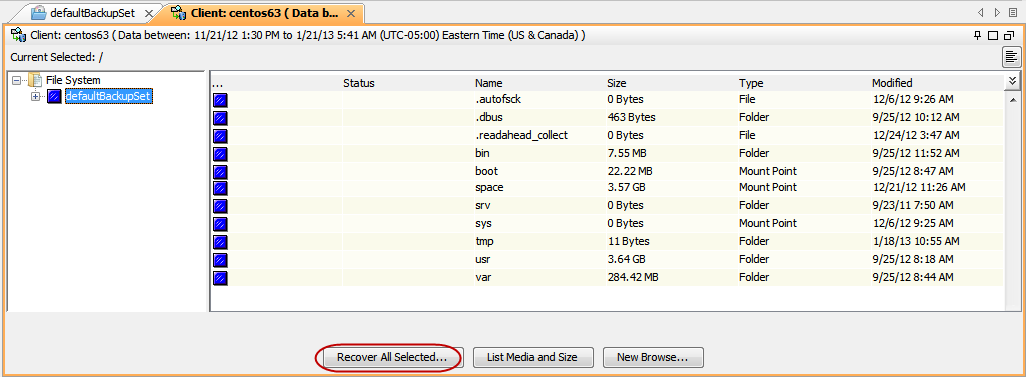Image resolution: width=1026 pixels, height=377 pixels.
Task: Toggle the selection icon for .dbus folder
Action: (221, 118)
